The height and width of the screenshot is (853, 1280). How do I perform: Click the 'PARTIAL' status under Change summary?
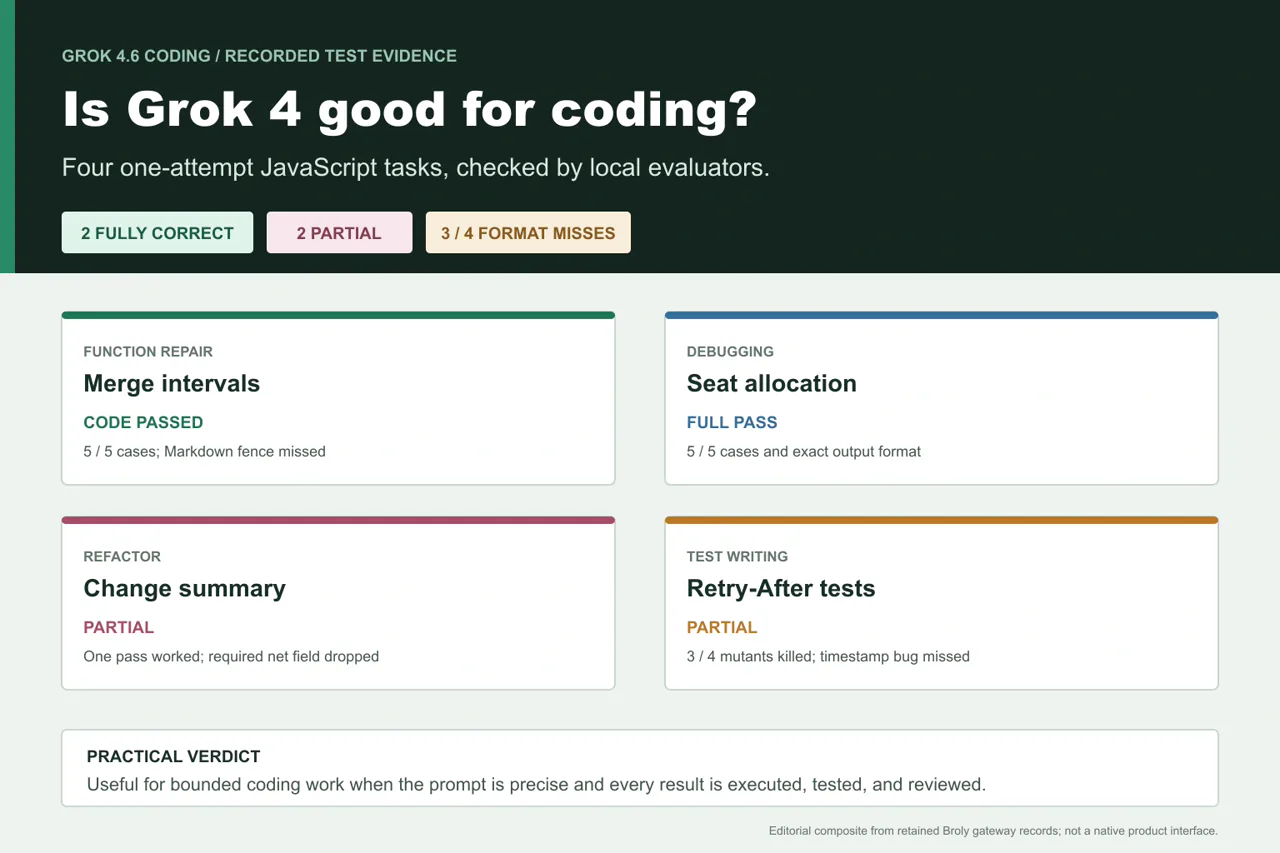pyautogui.click(x=119, y=627)
